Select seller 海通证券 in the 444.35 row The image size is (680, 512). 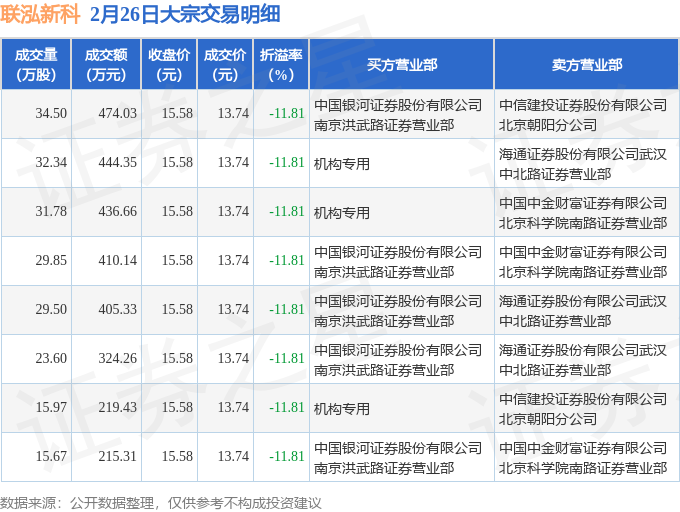[583, 164]
